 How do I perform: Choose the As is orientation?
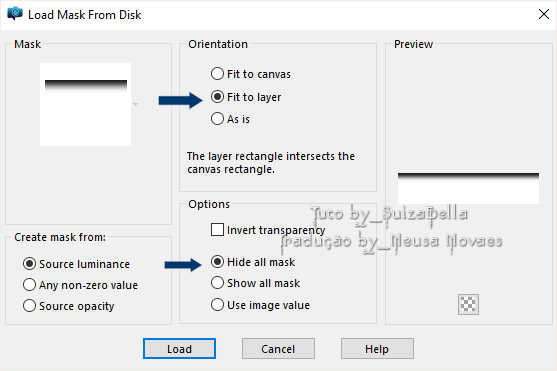pyautogui.click(x=230, y=119)
